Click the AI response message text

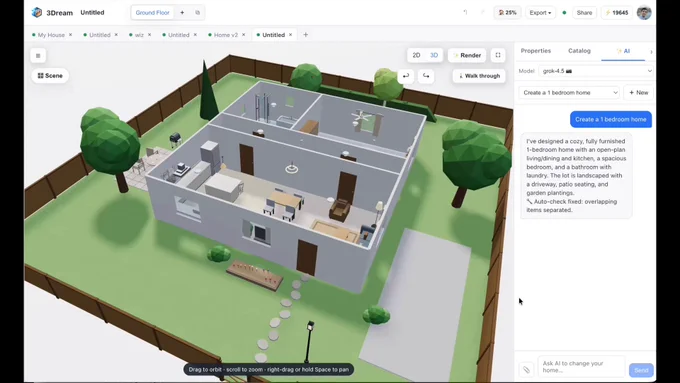click(x=576, y=175)
